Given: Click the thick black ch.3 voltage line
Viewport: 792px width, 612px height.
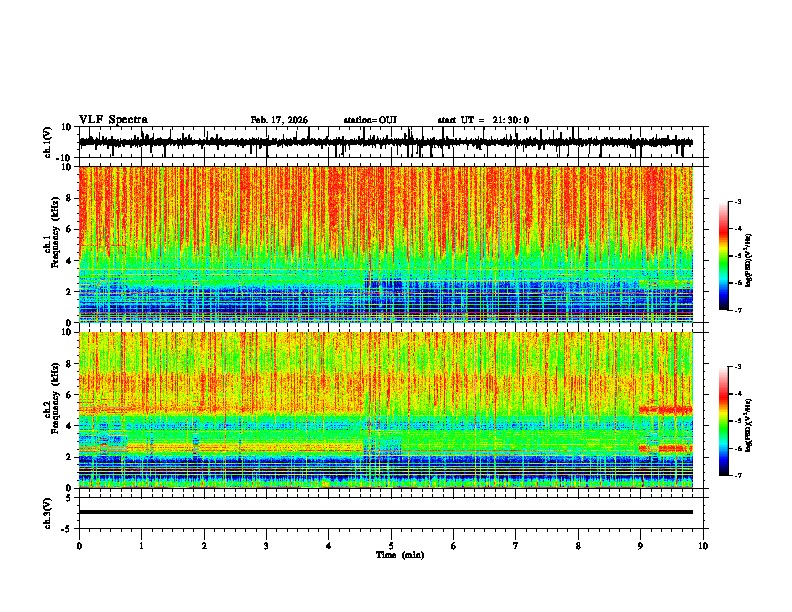Looking at the screenshot, I should pyautogui.click(x=386, y=512).
